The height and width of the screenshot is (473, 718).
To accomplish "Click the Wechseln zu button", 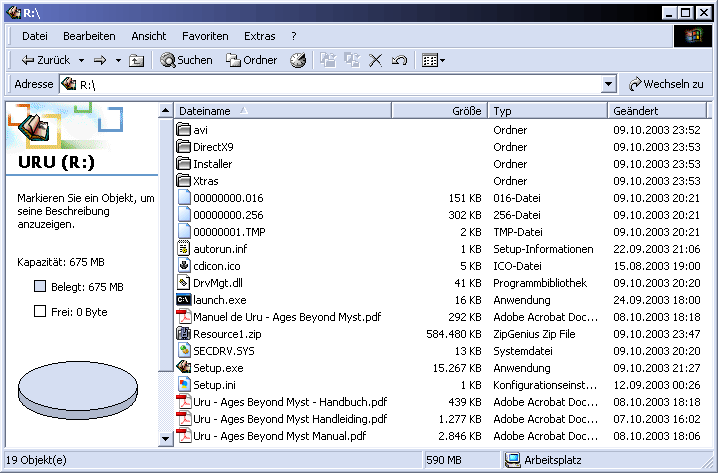I will tap(666, 85).
